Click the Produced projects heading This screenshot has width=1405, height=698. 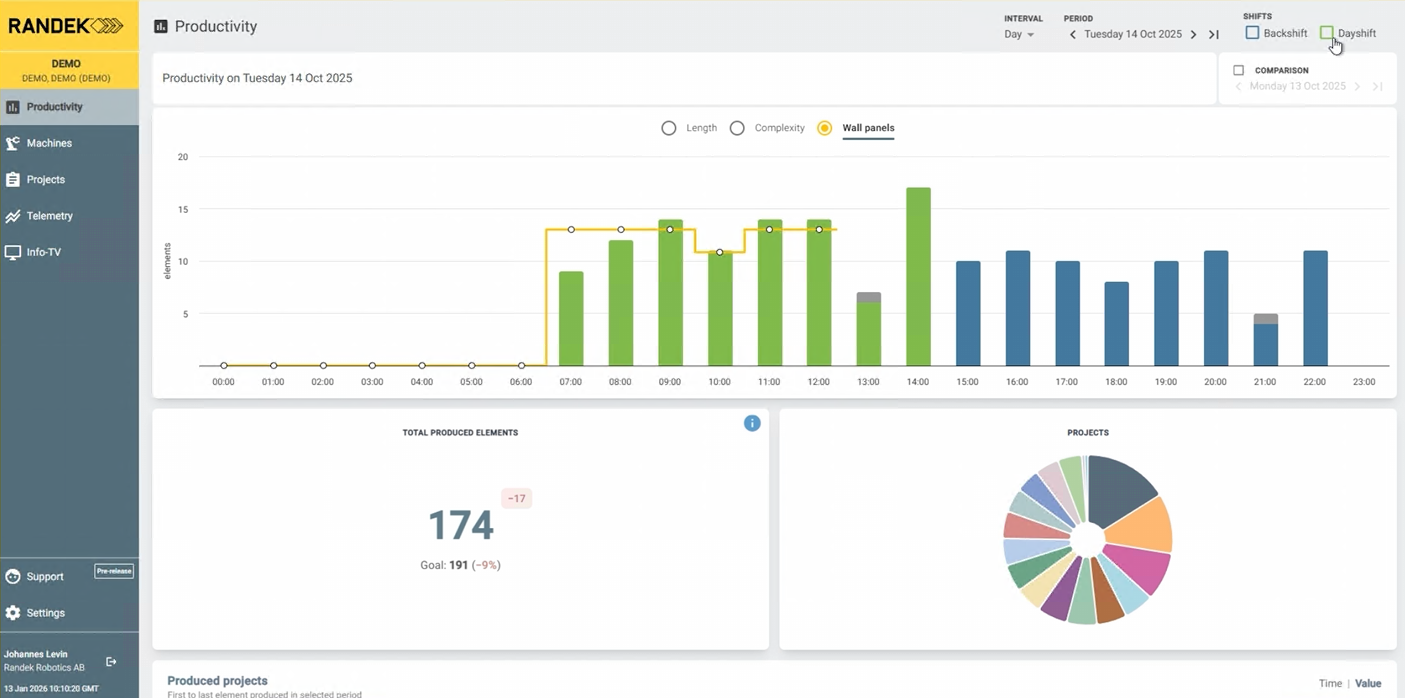(x=217, y=681)
